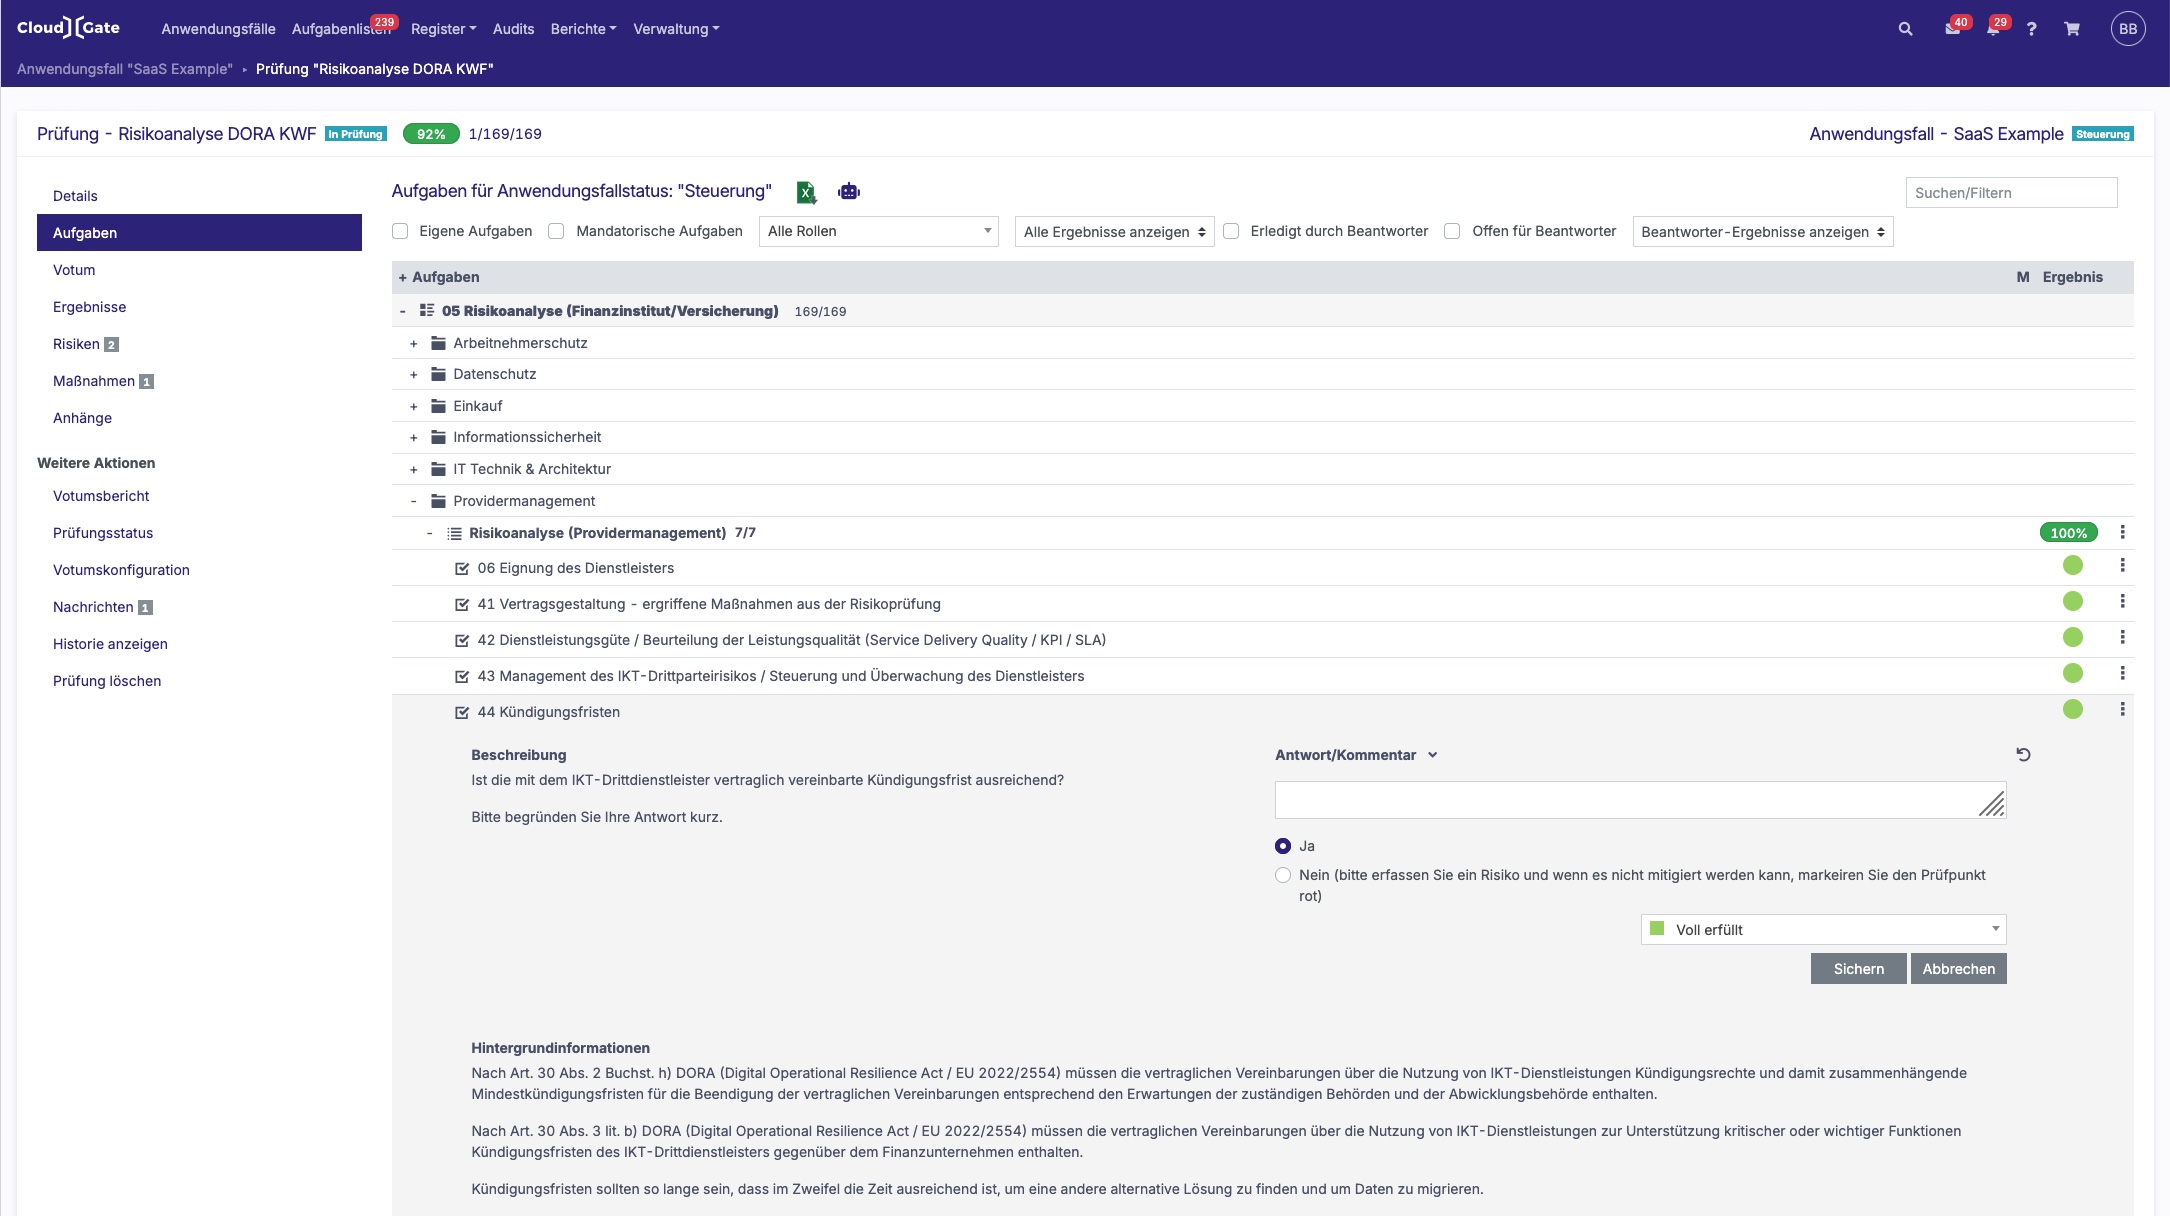Export tasks with the Excel icon

806,192
